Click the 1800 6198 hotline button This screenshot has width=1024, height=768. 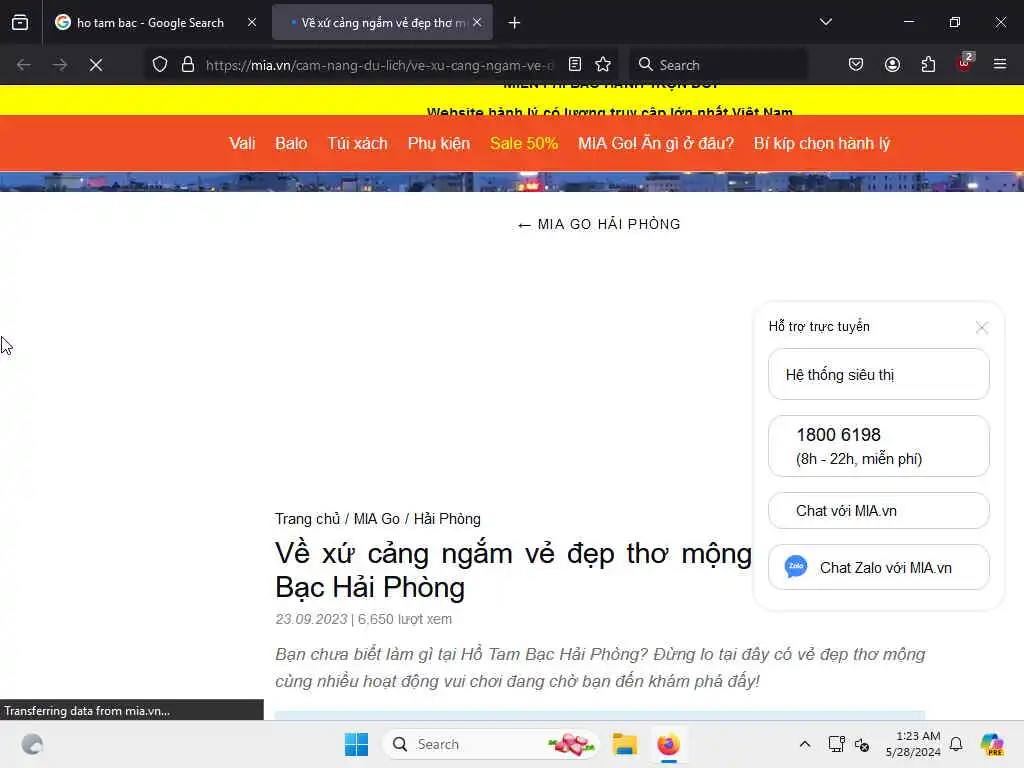tap(879, 446)
